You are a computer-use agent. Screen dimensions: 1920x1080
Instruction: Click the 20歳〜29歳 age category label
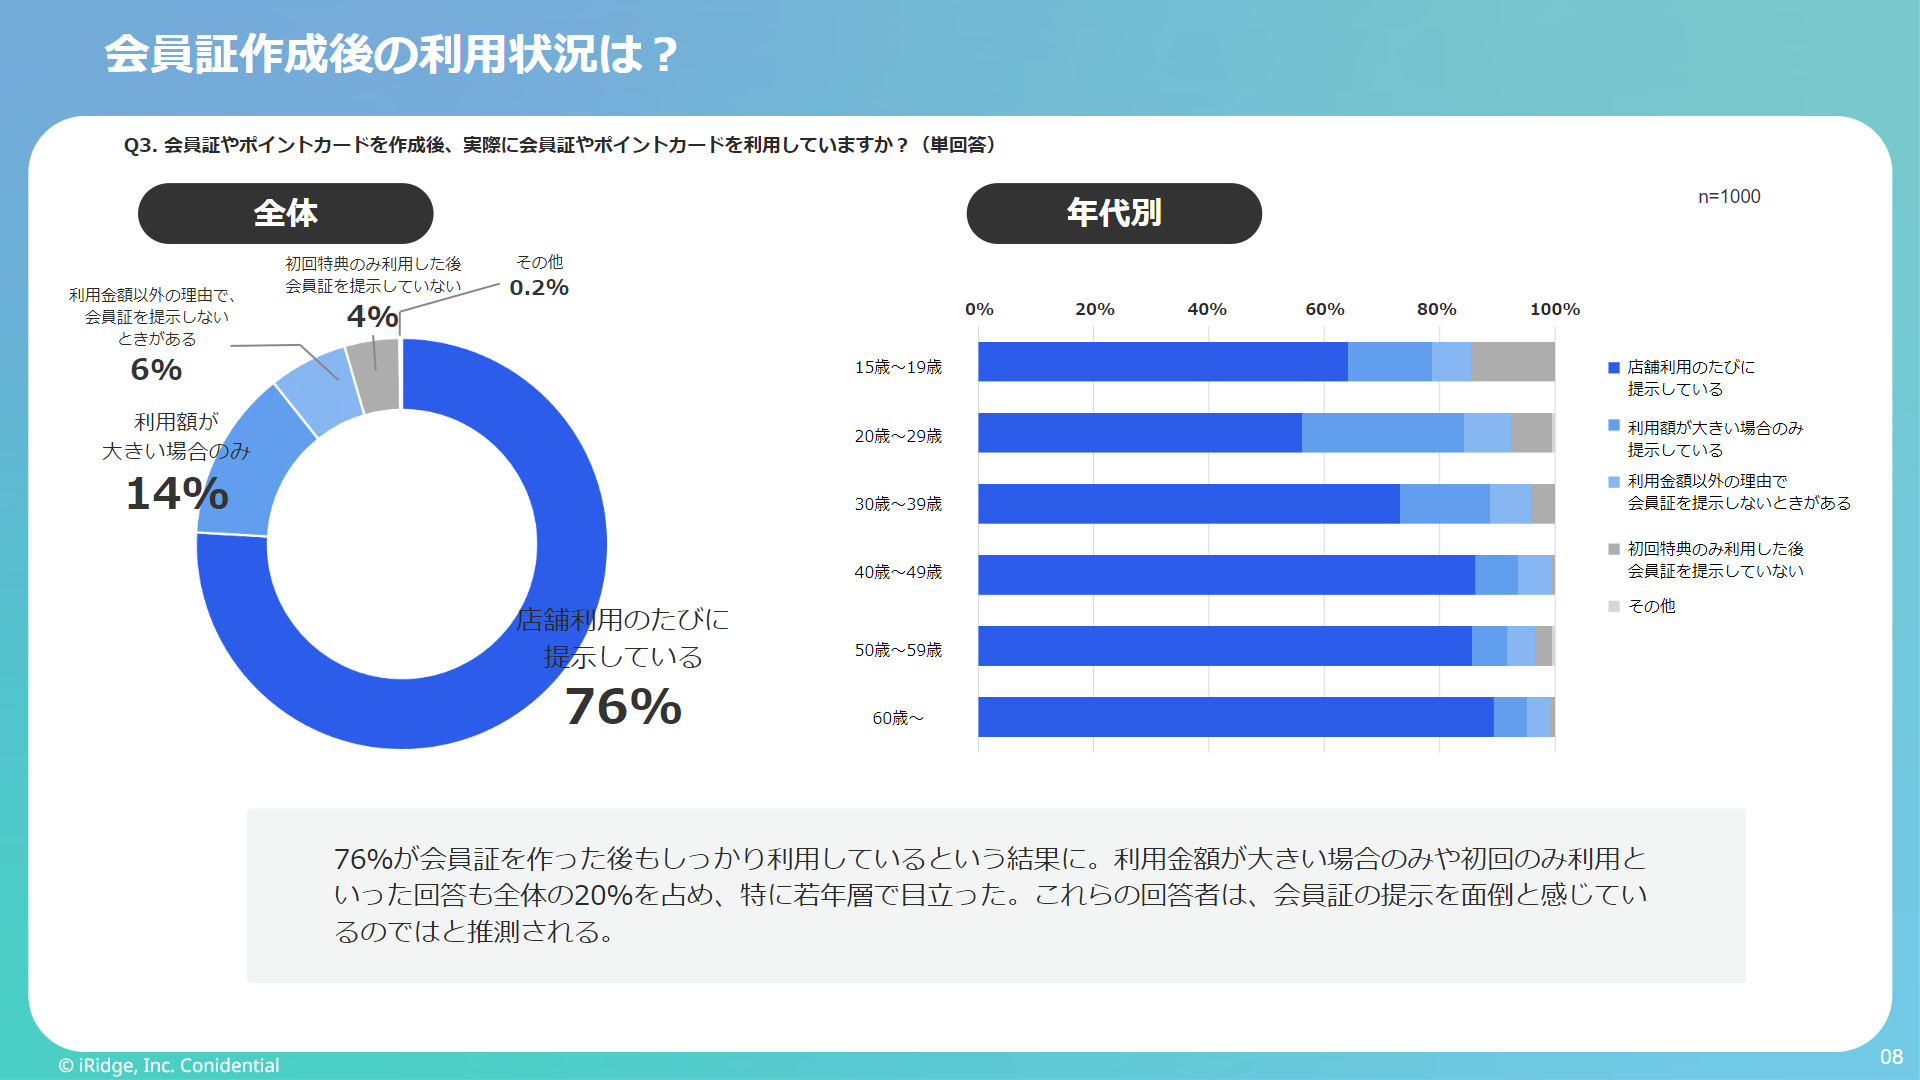898,436
